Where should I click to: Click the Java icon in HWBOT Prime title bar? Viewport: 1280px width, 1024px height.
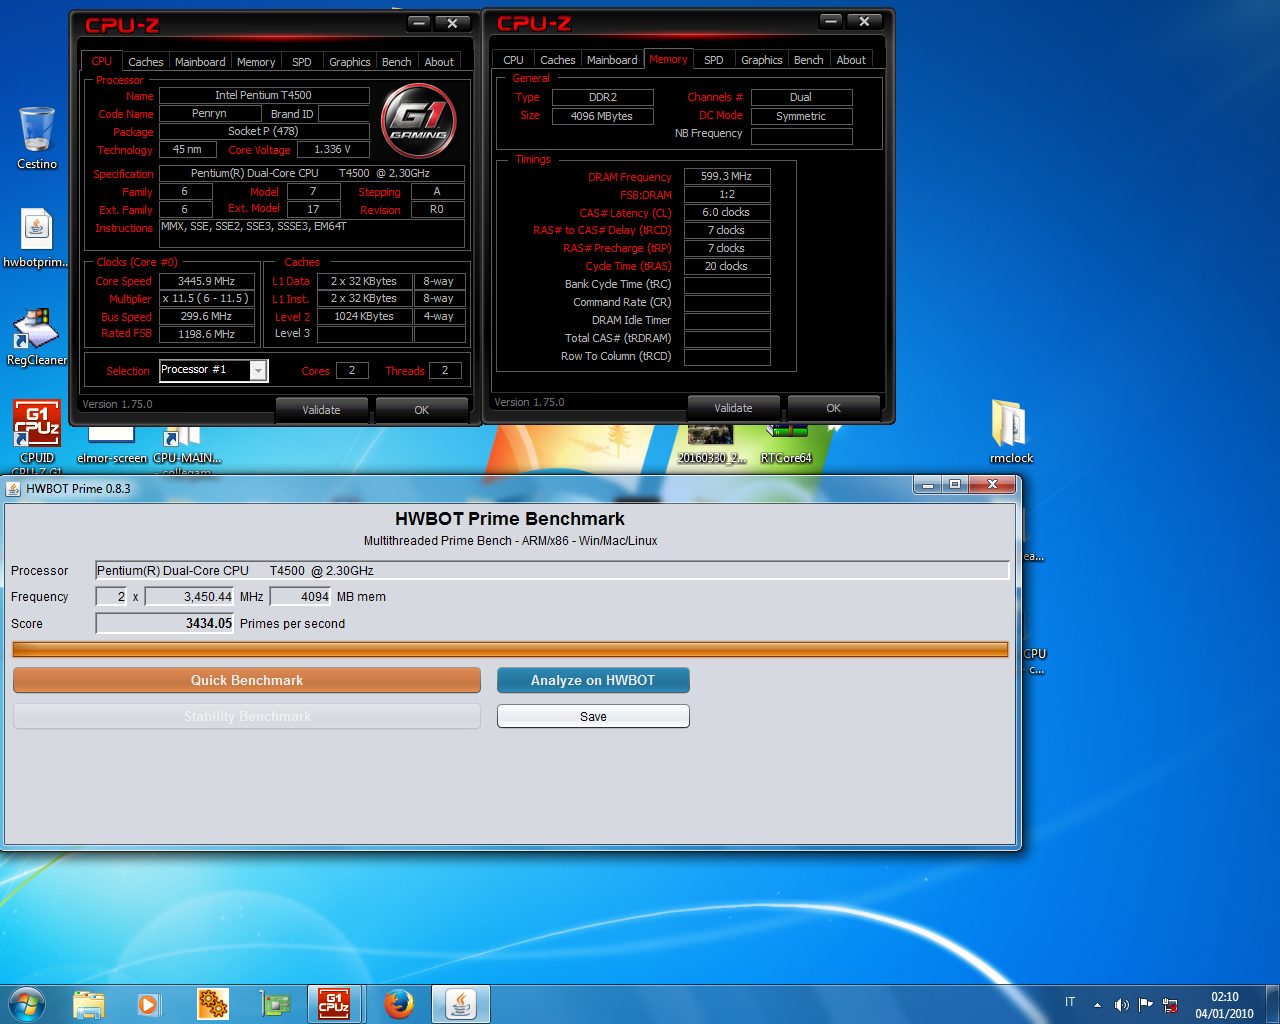point(13,488)
